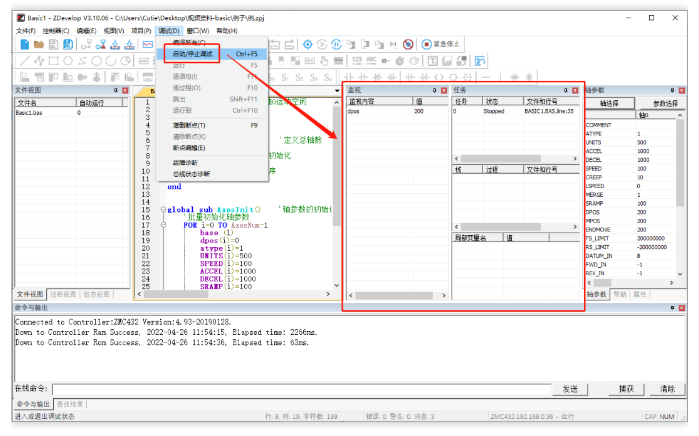The height and width of the screenshot is (436, 699).
Task: Click the S3 toolbar icon
Action: click(x=314, y=78)
